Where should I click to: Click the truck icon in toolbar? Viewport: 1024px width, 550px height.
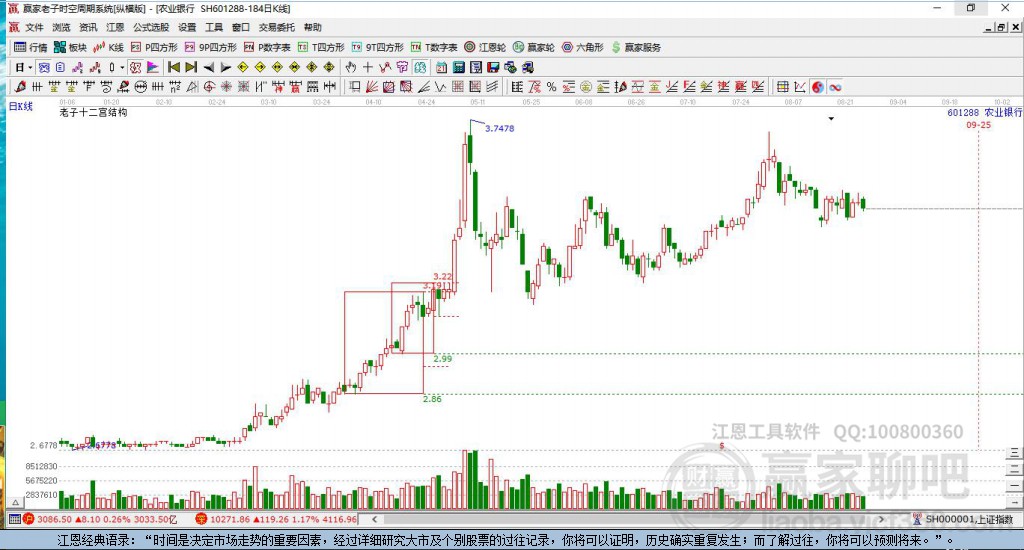point(528,67)
